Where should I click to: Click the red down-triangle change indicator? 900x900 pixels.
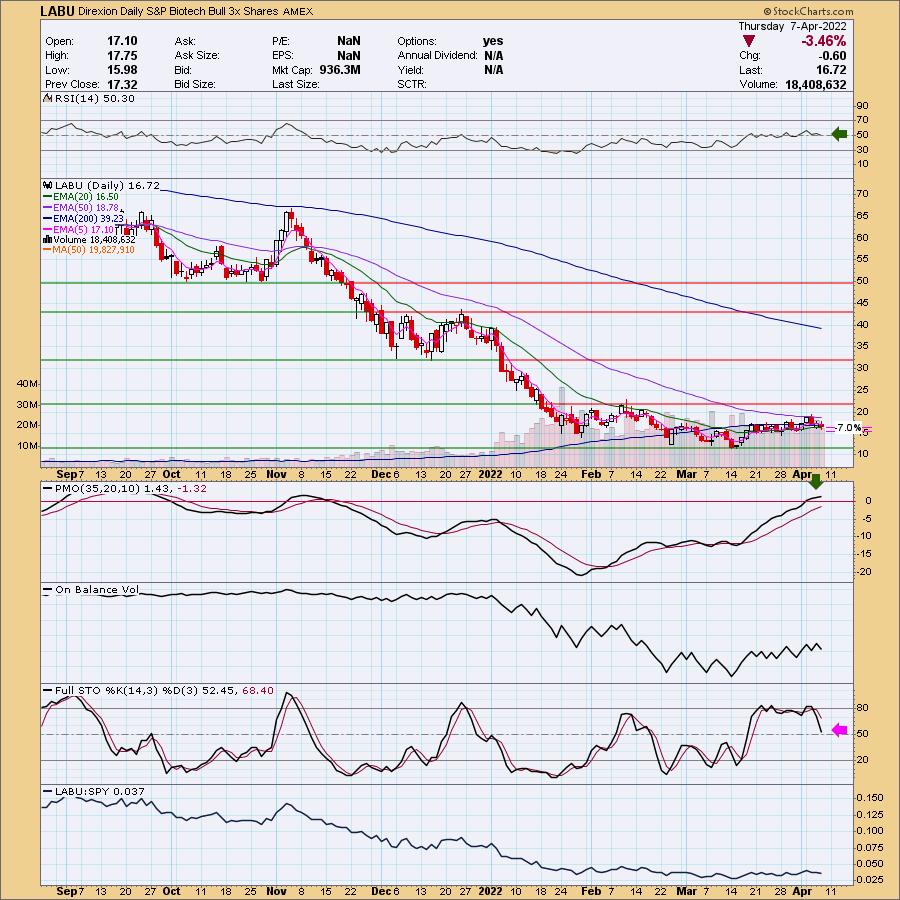point(748,41)
